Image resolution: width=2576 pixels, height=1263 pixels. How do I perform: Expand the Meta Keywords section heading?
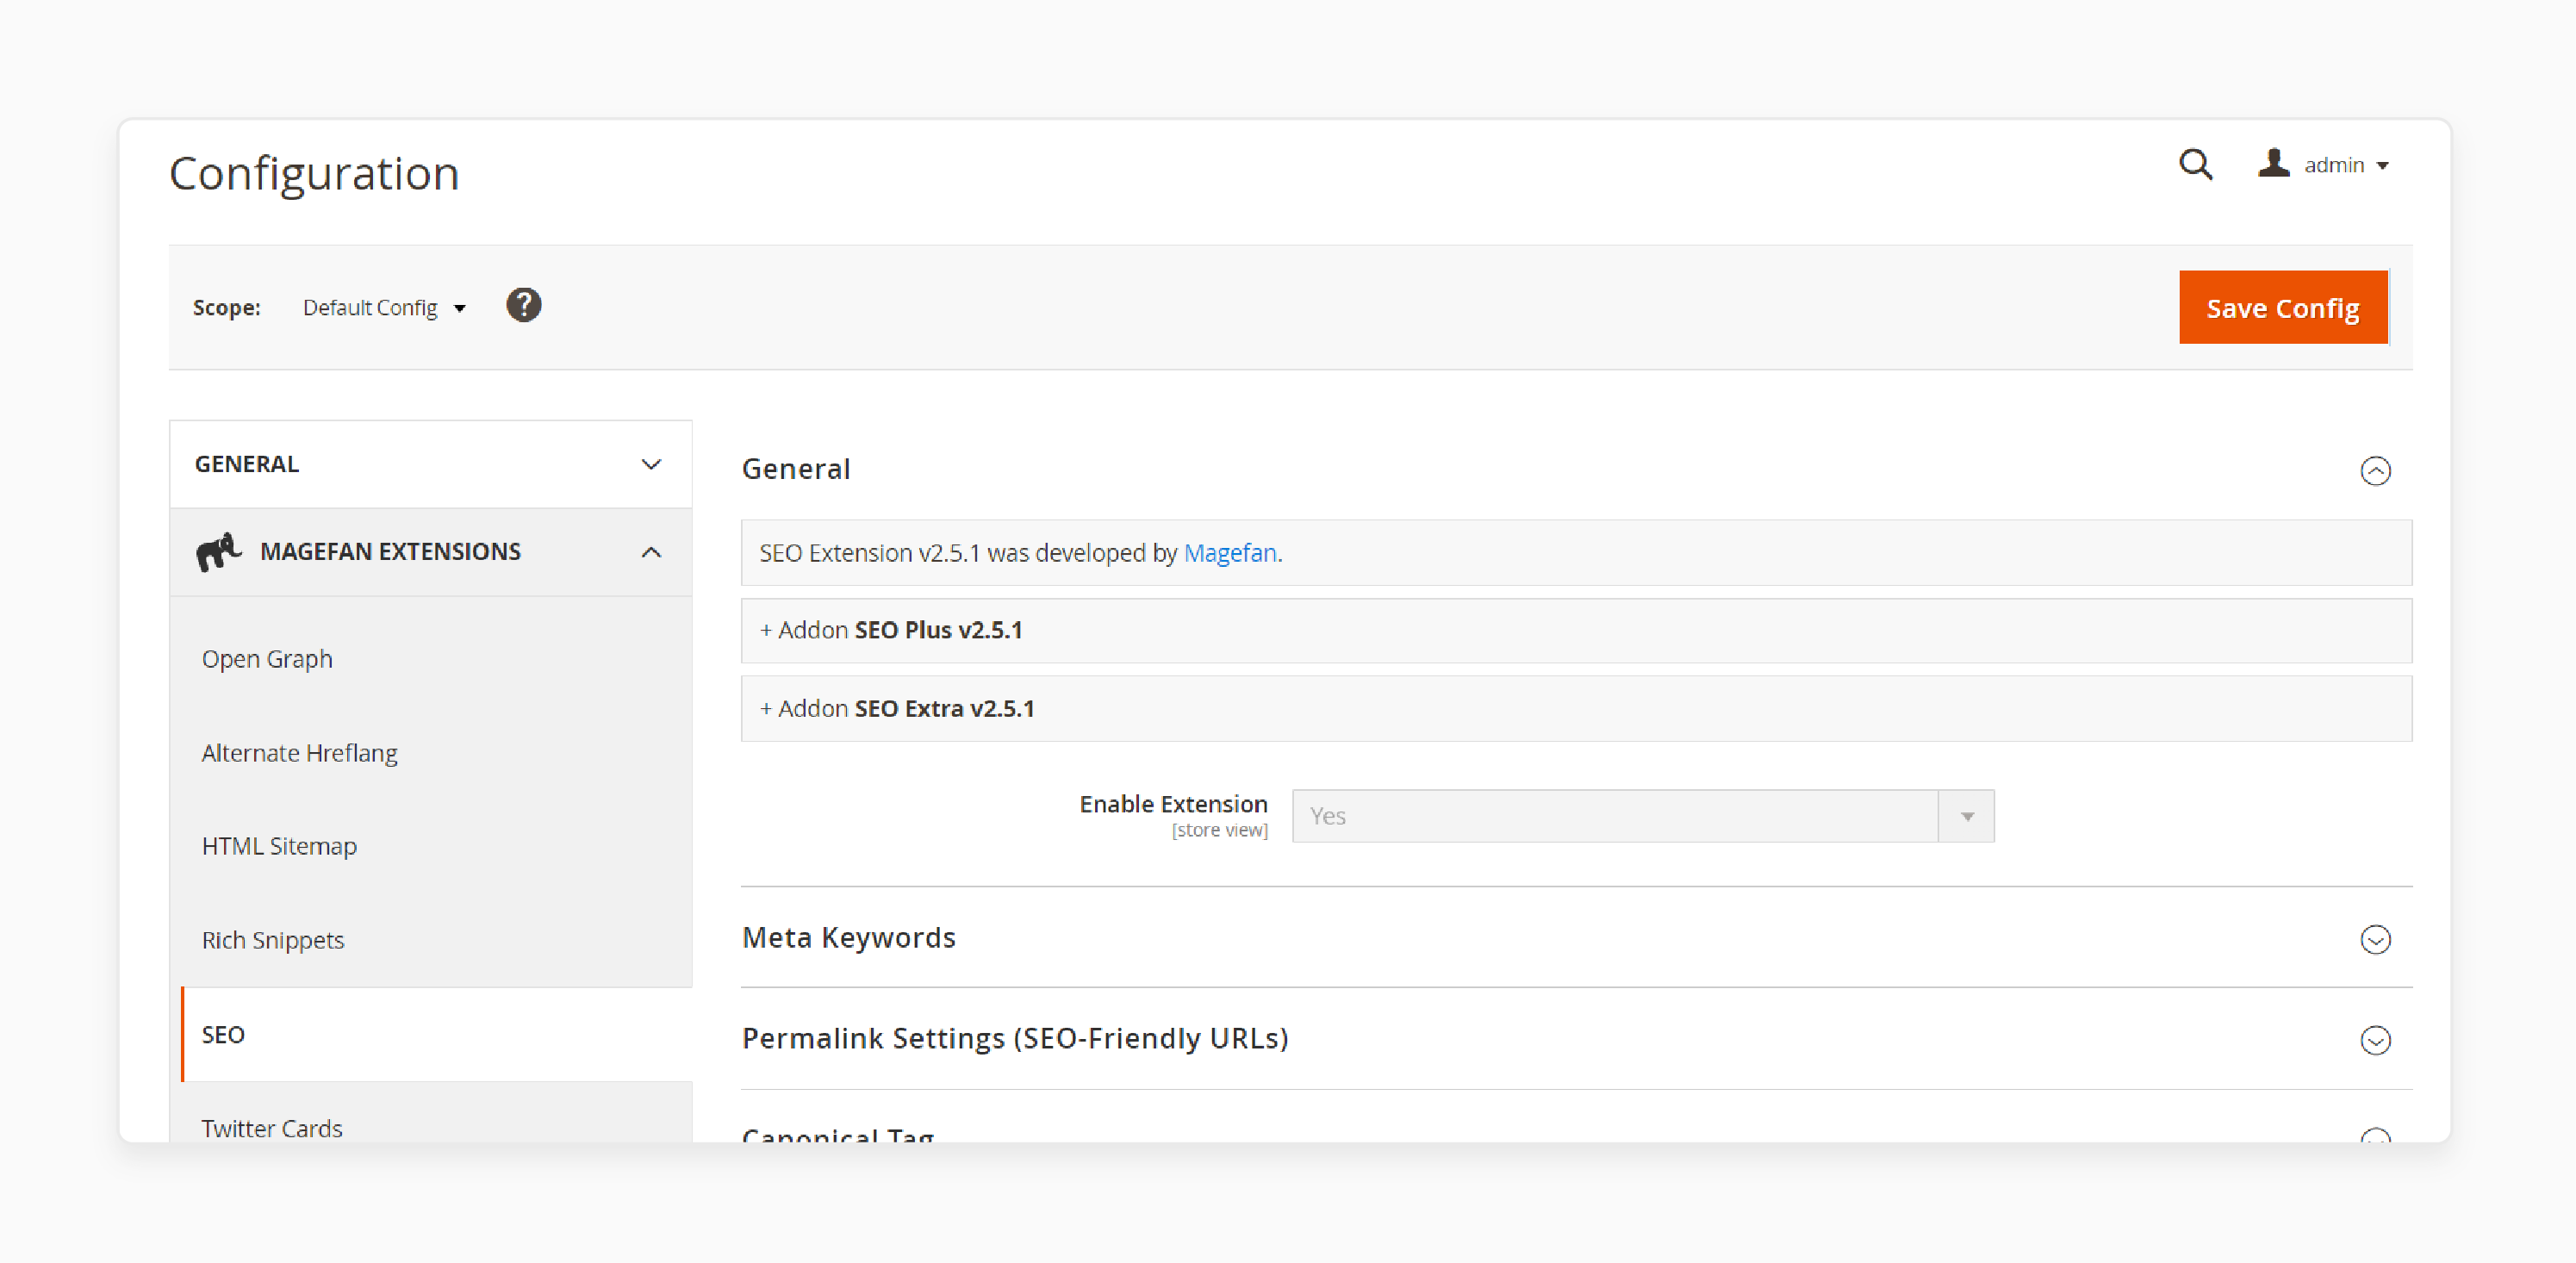[848, 937]
